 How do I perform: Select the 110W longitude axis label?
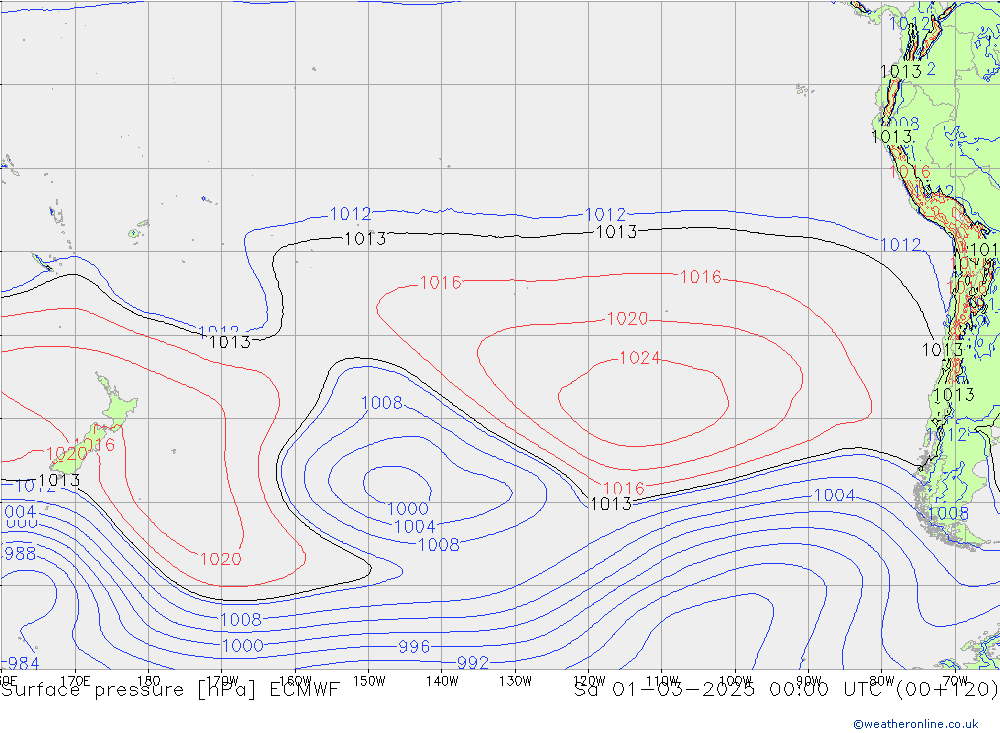(x=662, y=681)
